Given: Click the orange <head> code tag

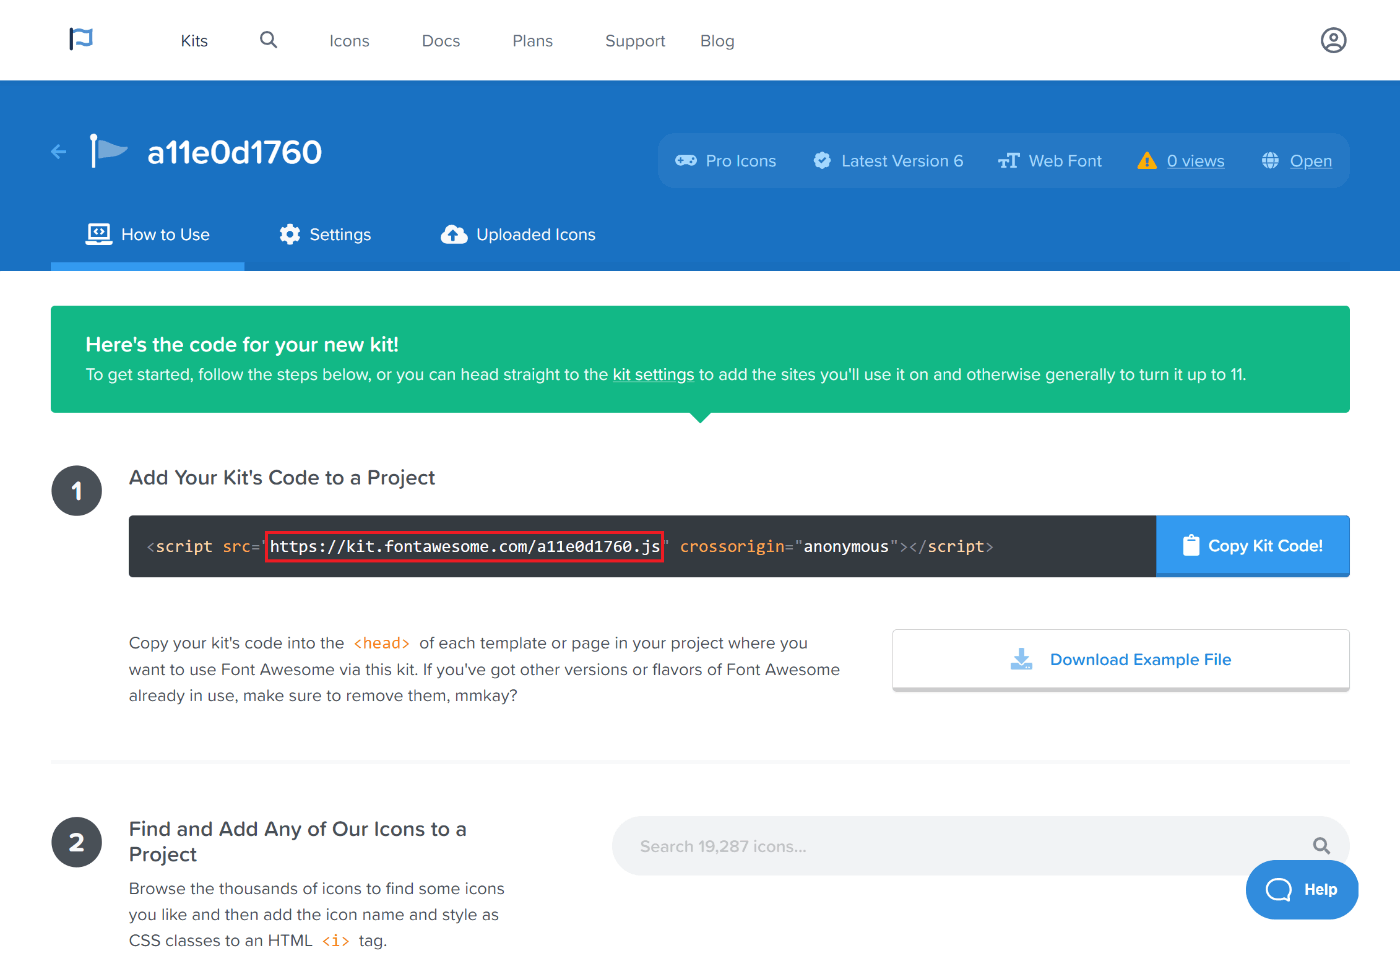Looking at the screenshot, I should [382, 643].
